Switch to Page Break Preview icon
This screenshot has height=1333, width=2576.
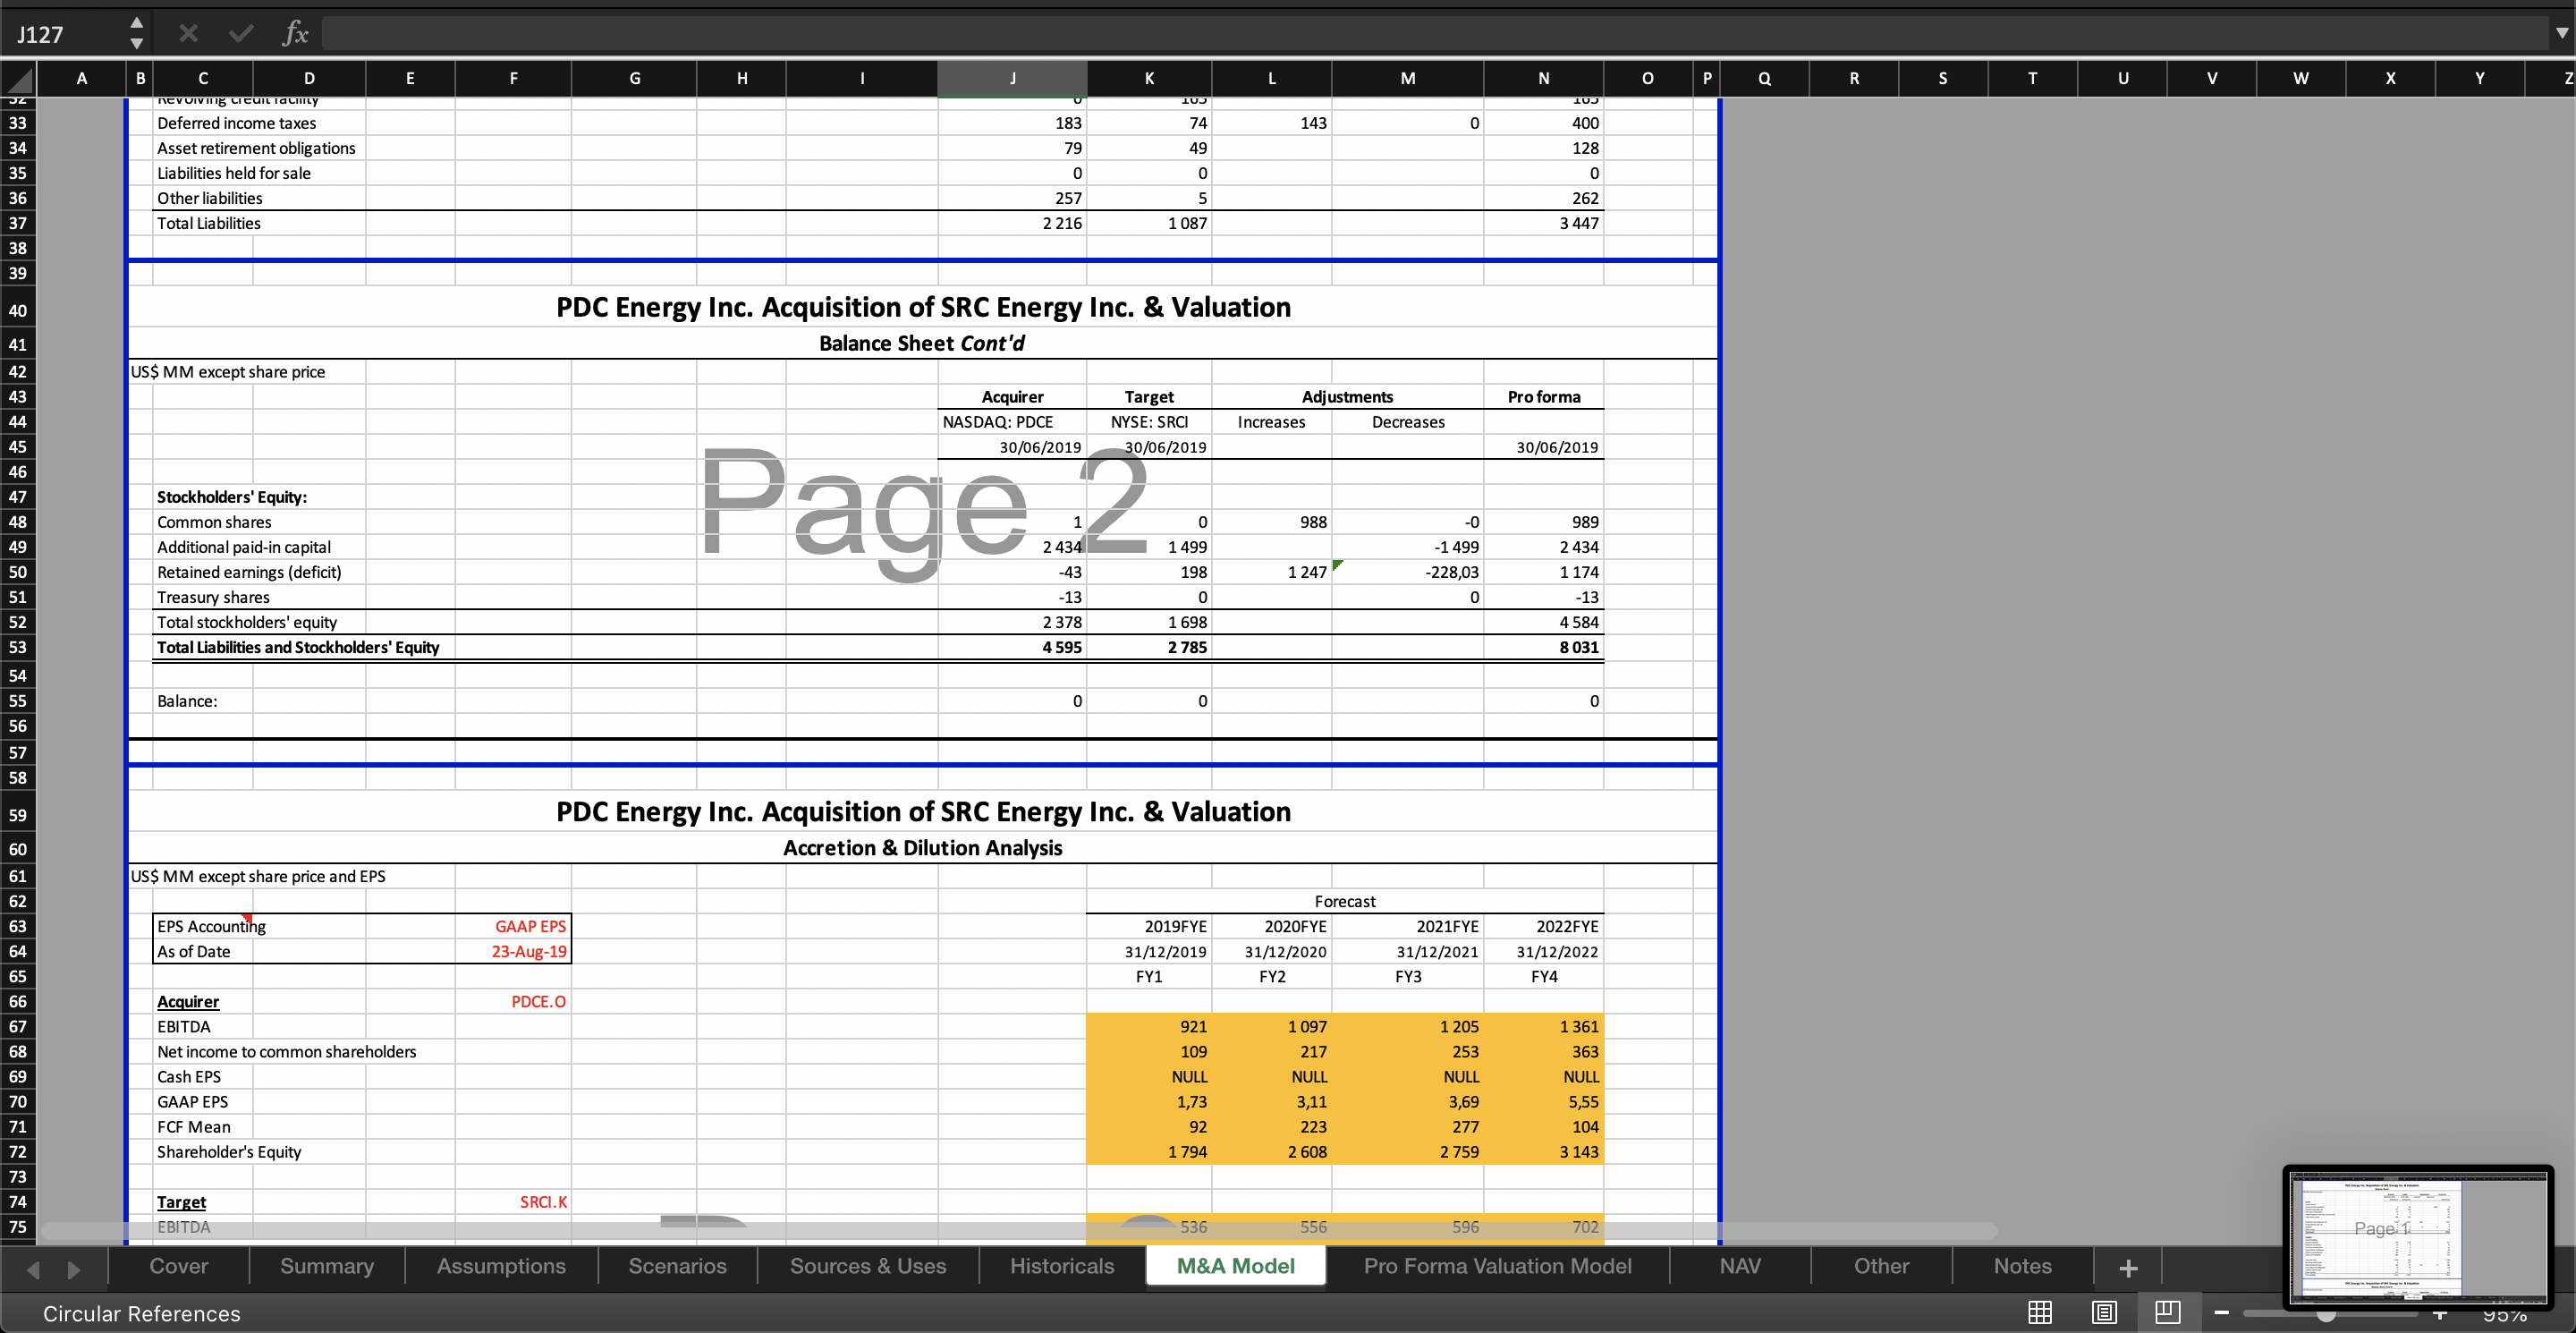tap(2168, 1312)
